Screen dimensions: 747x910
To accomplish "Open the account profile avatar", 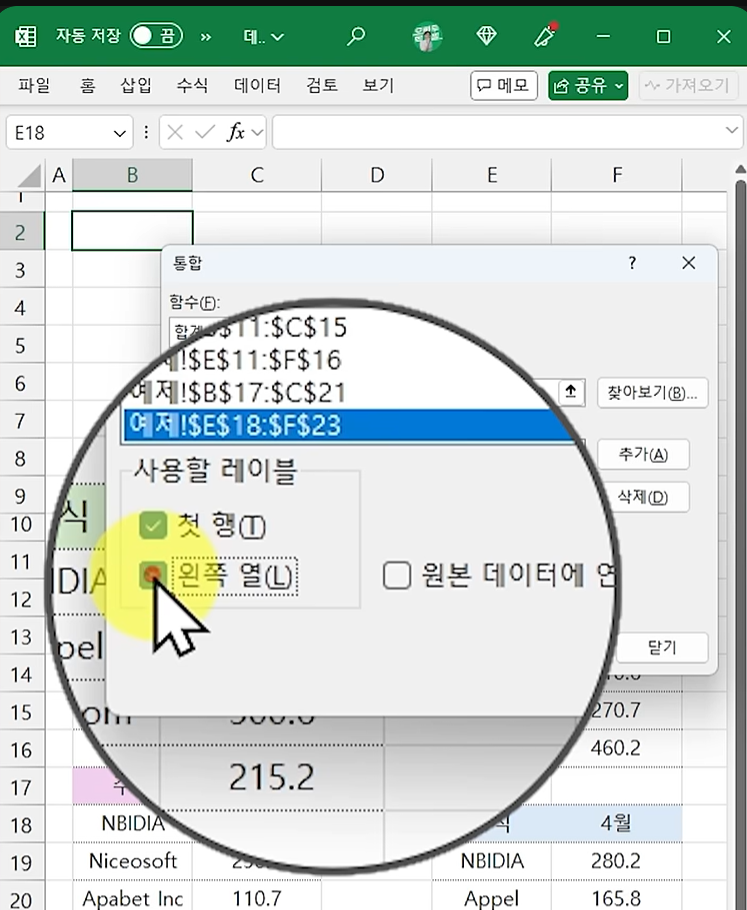I will 427,37.
